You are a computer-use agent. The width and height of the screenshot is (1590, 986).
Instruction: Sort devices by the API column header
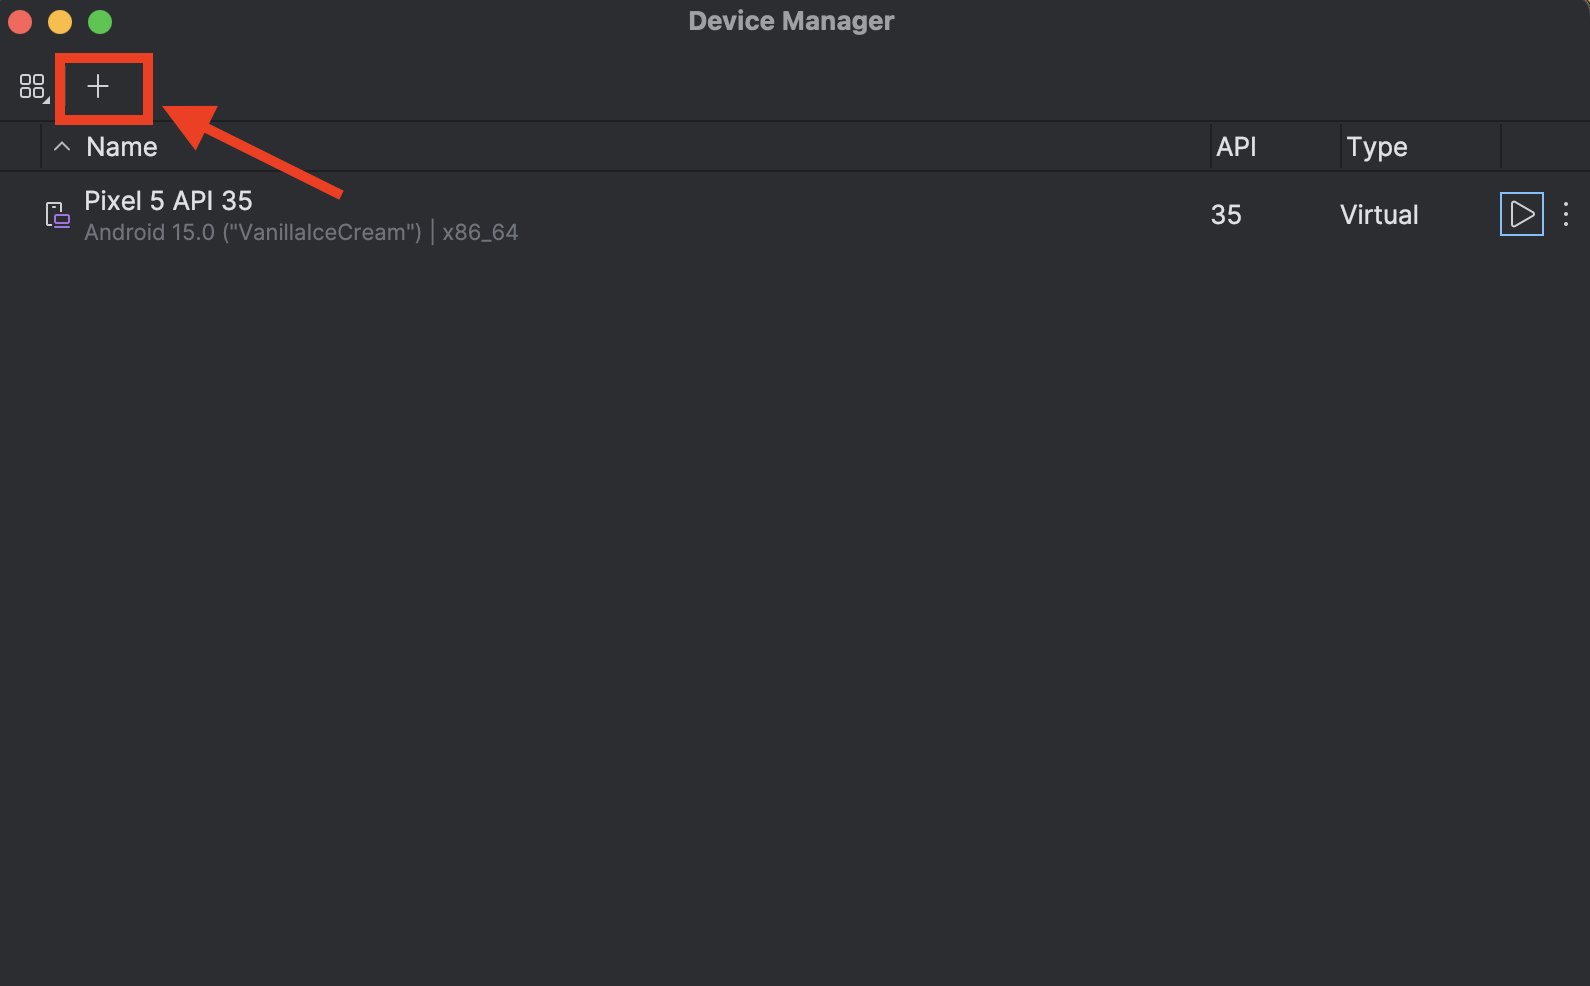pyautogui.click(x=1236, y=147)
